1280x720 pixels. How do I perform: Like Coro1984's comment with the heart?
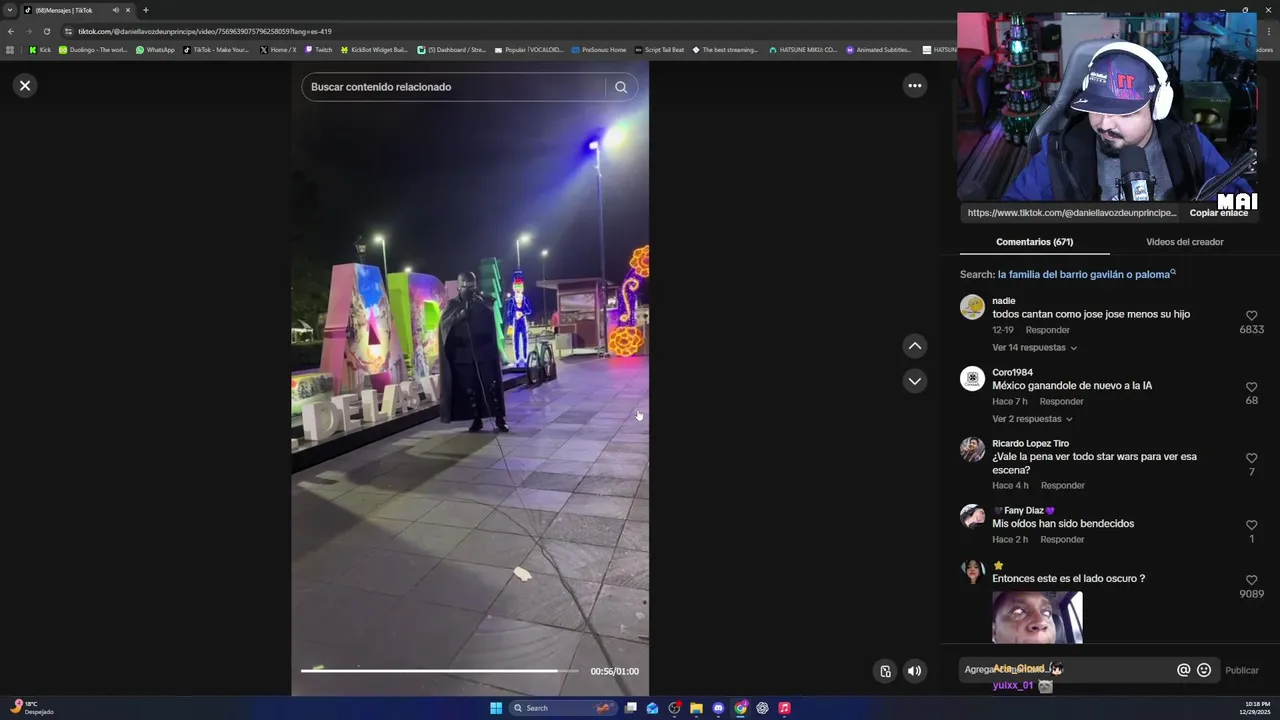1251,387
